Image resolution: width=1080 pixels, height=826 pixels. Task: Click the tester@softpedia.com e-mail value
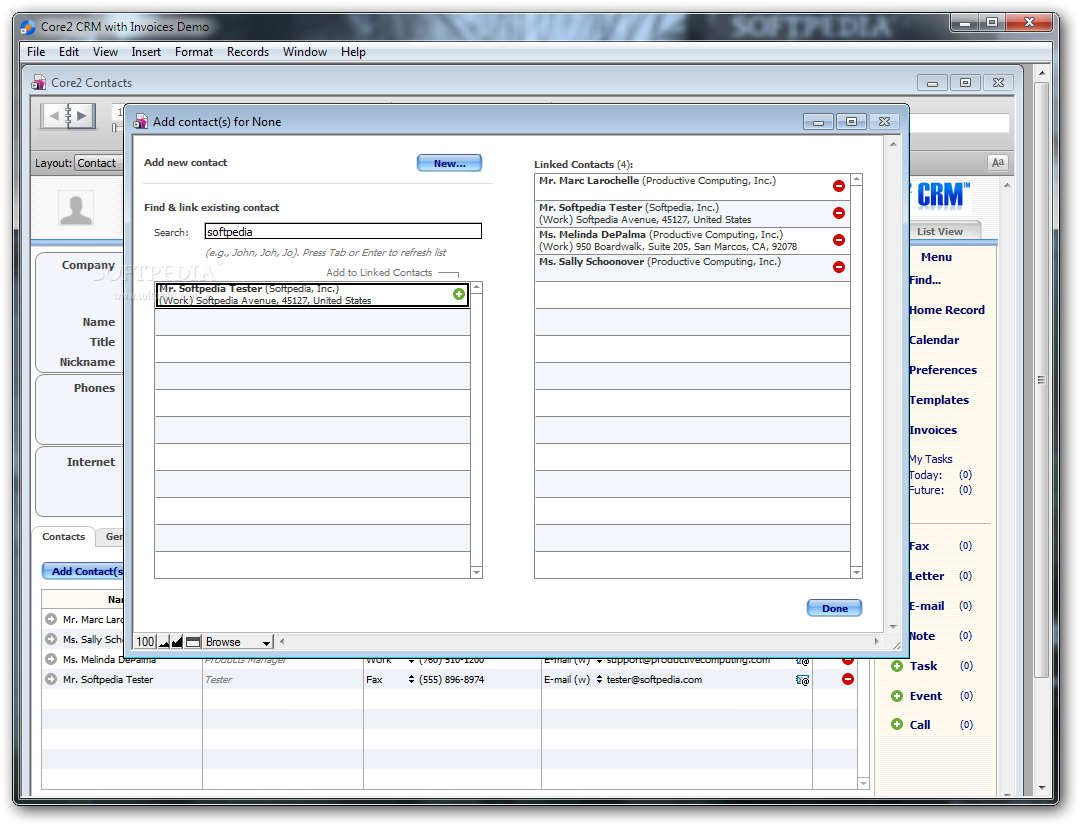coord(654,680)
